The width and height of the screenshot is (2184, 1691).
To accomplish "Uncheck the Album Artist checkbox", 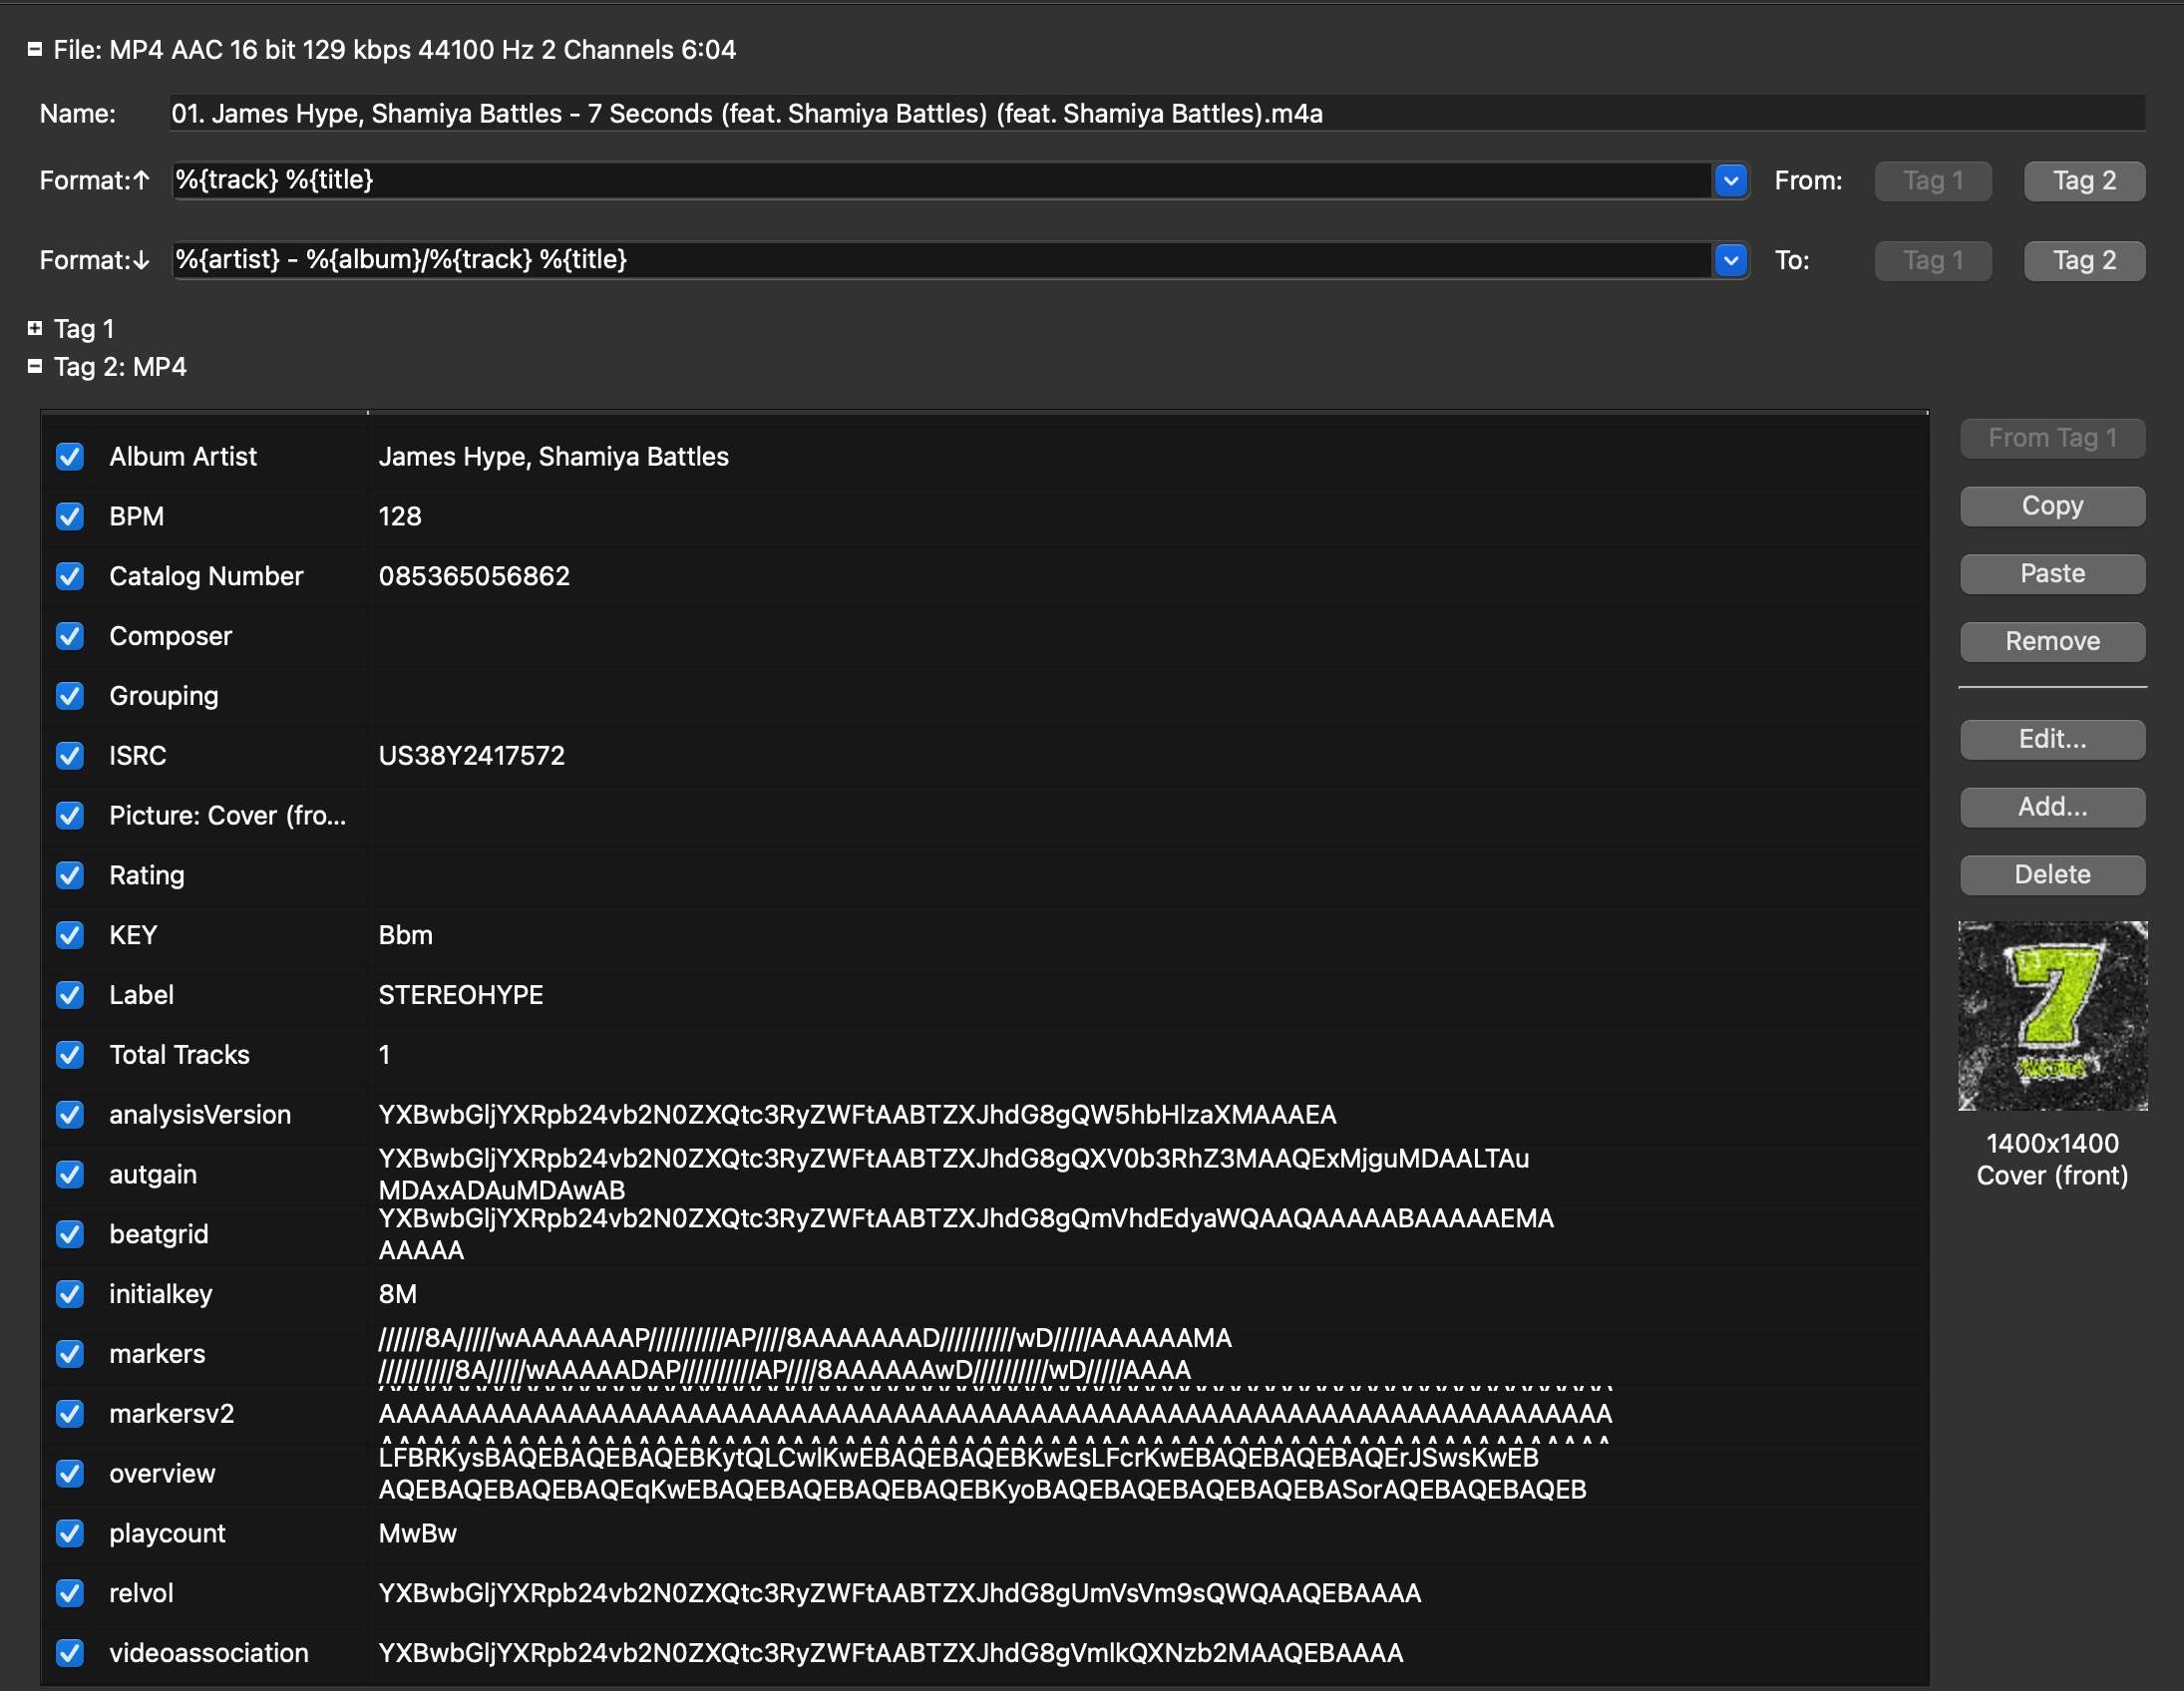I will [70, 457].
